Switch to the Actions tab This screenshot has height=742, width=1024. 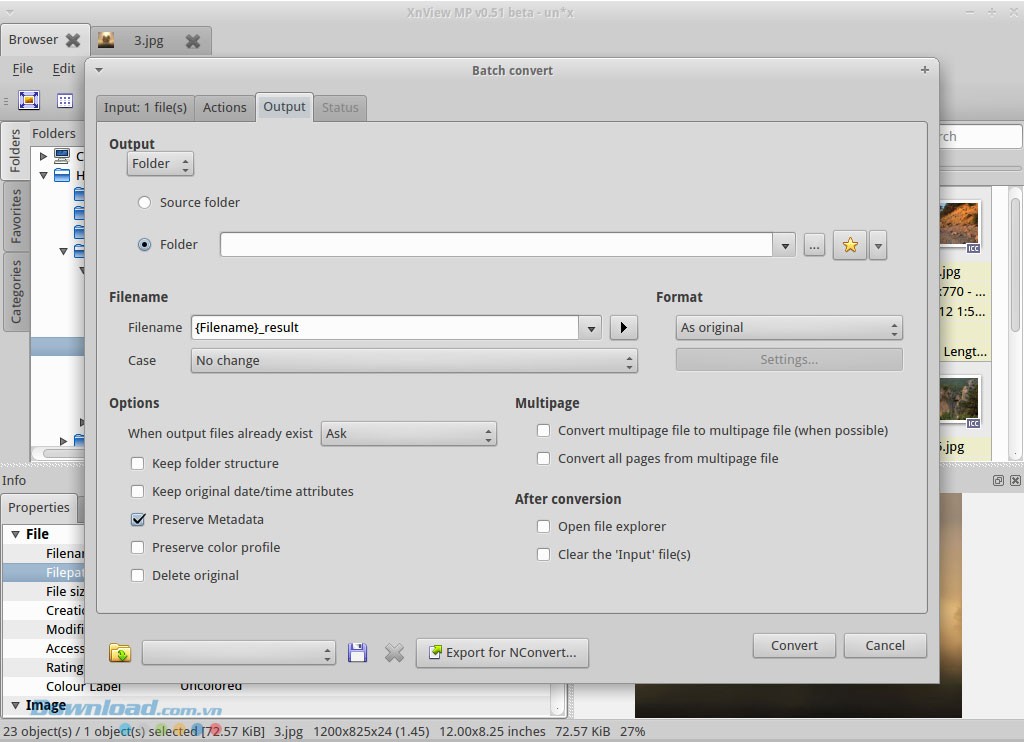224,108
